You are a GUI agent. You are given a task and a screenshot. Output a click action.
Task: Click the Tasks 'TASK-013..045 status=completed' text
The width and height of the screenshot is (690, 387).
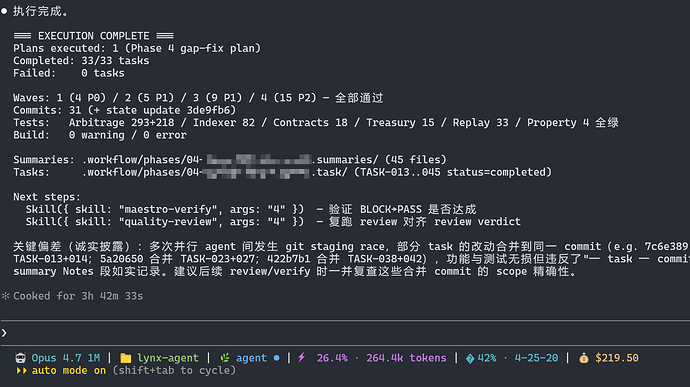[x=453, y=172]
